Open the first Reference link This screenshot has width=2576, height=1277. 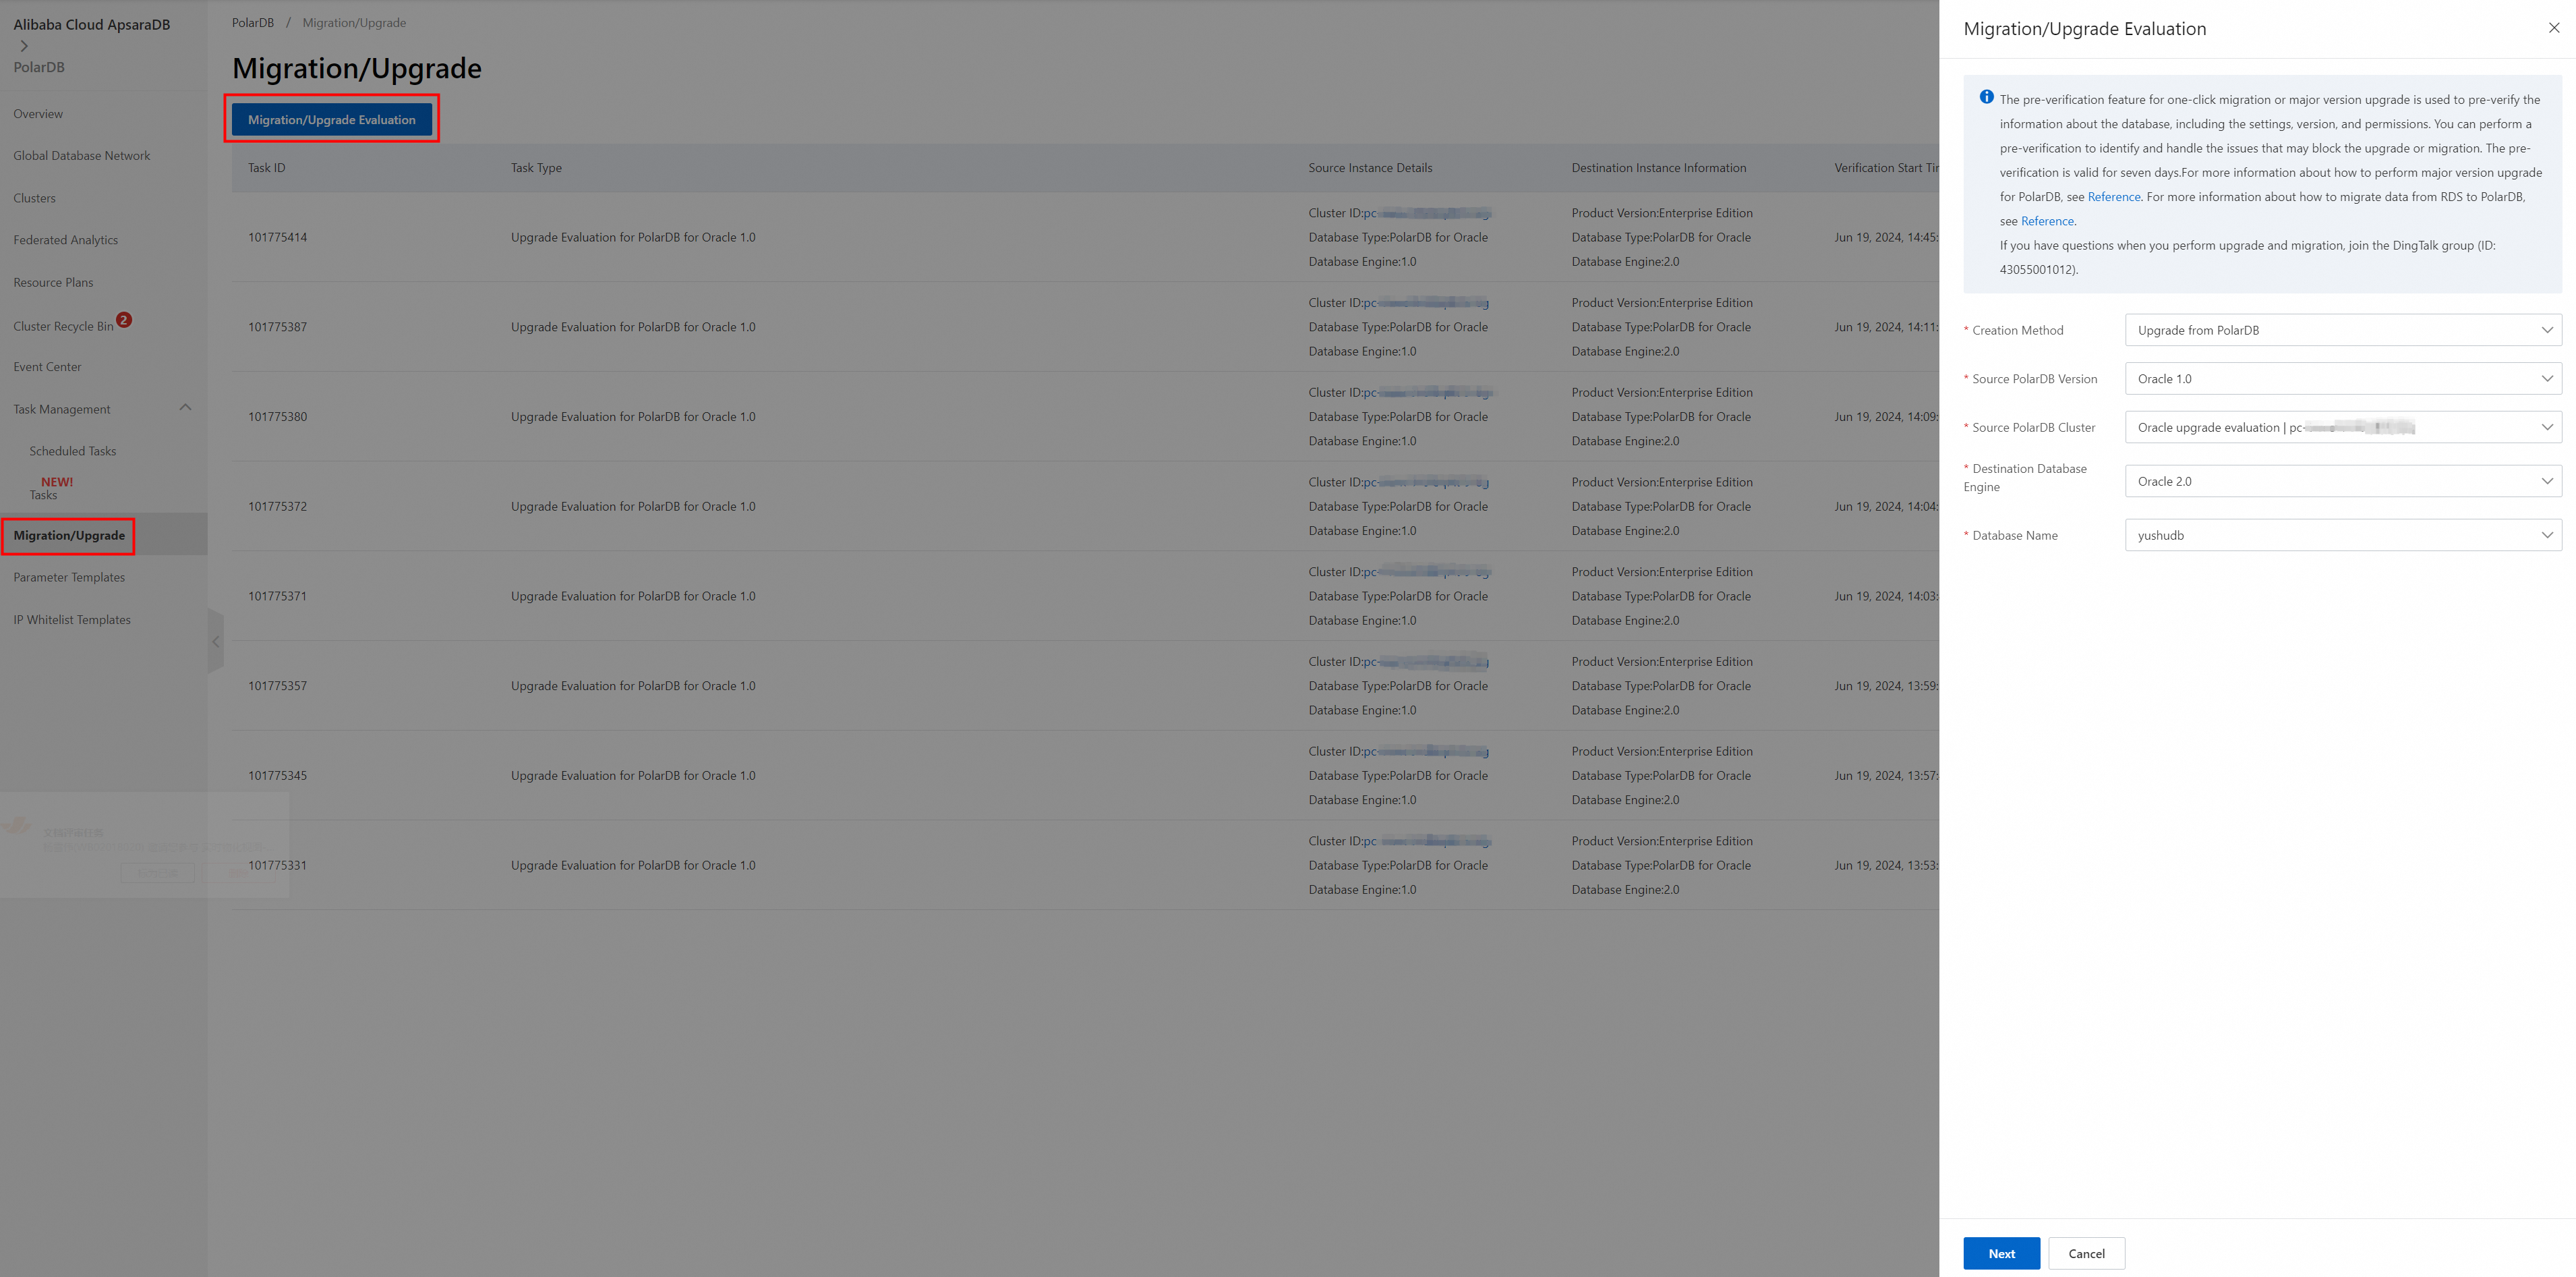point(2113,197)
